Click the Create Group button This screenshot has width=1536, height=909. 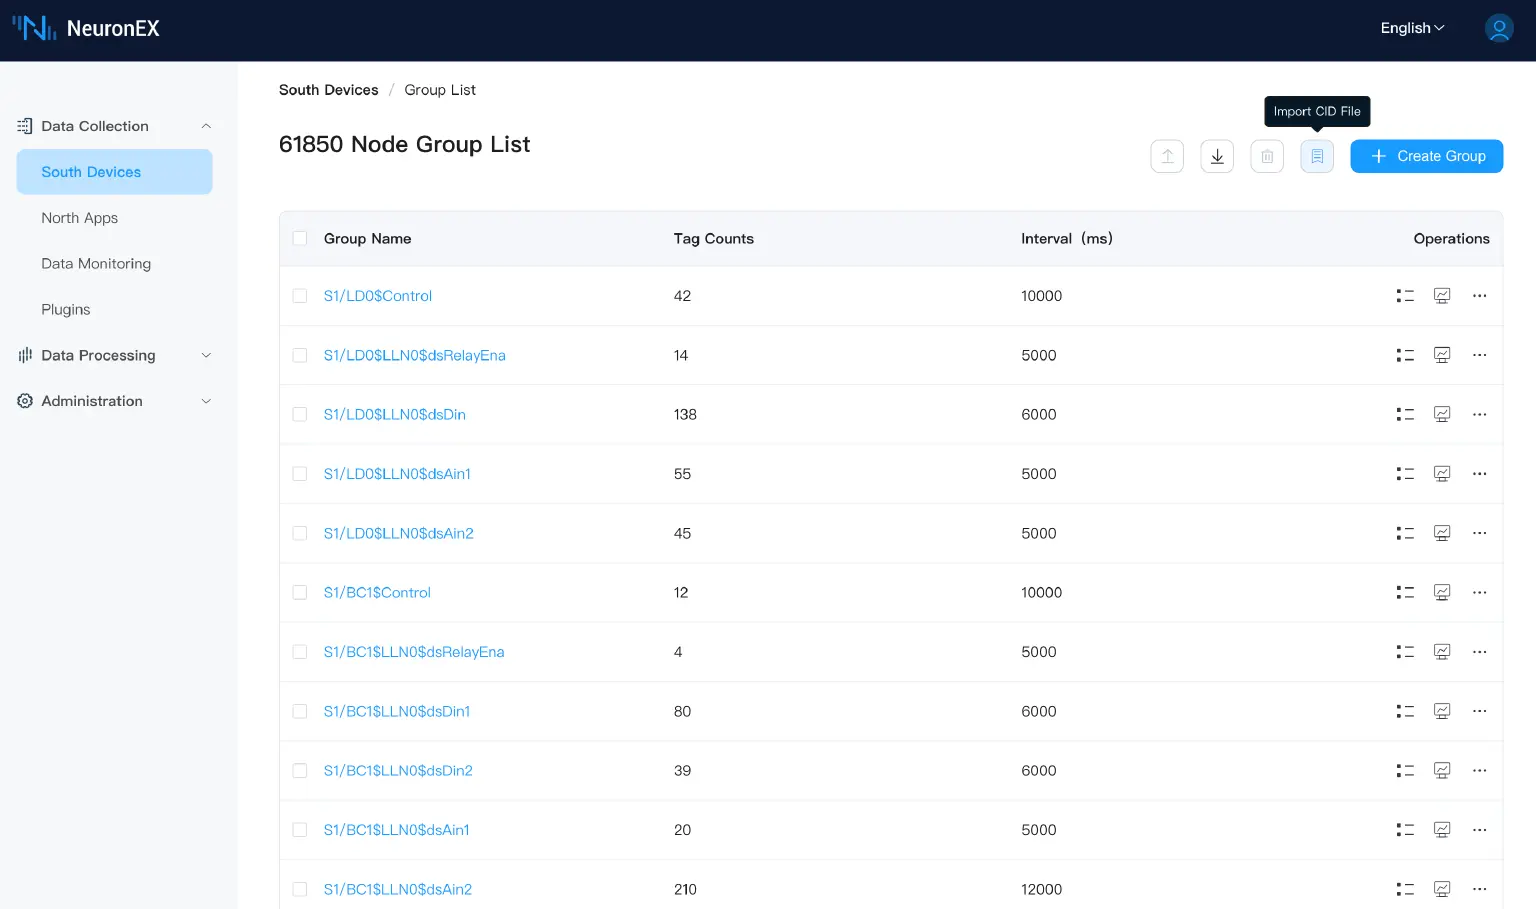tap(1426, 156)
